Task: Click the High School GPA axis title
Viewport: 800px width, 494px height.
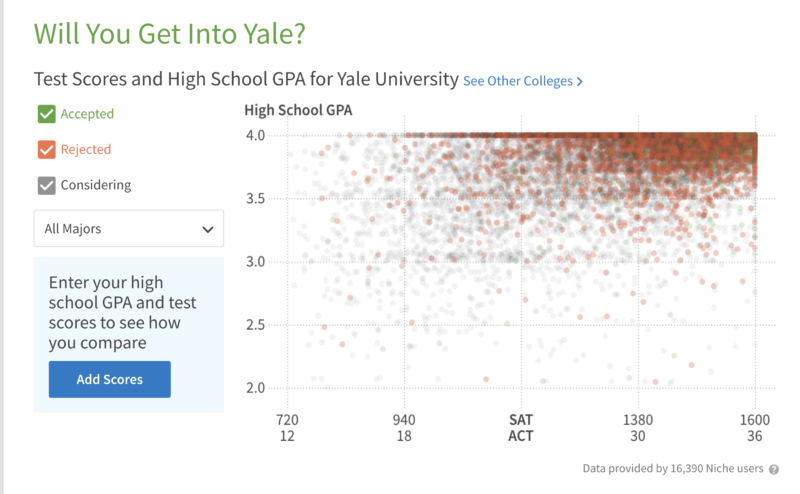Action: point(298,110)
